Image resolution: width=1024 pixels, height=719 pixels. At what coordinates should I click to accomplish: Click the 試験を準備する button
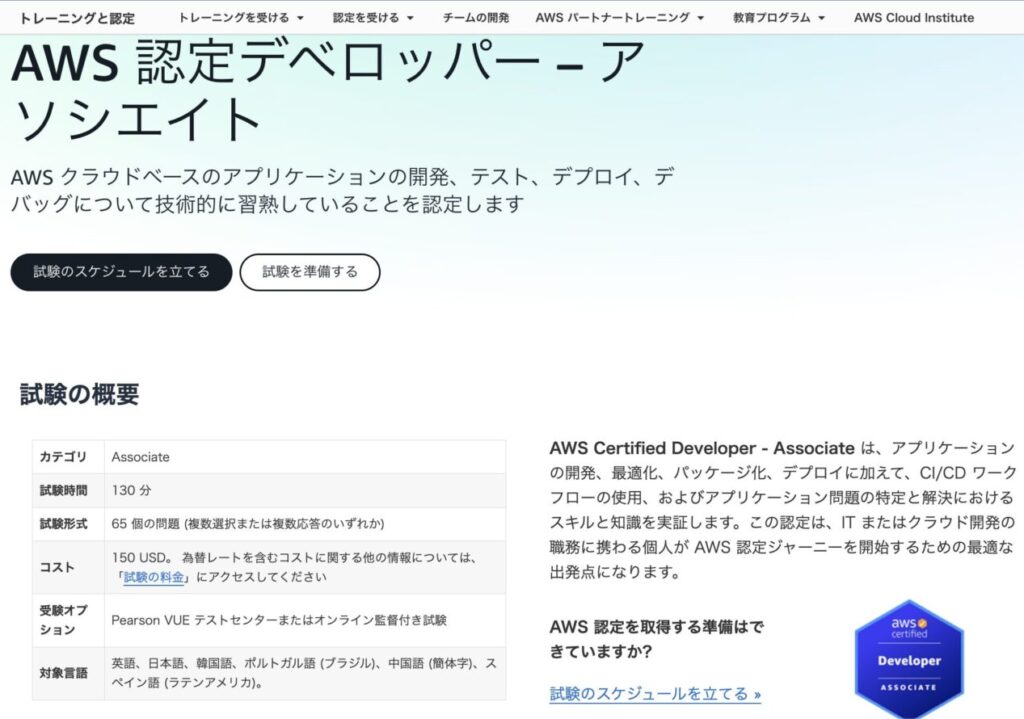(x=310, y=272)
